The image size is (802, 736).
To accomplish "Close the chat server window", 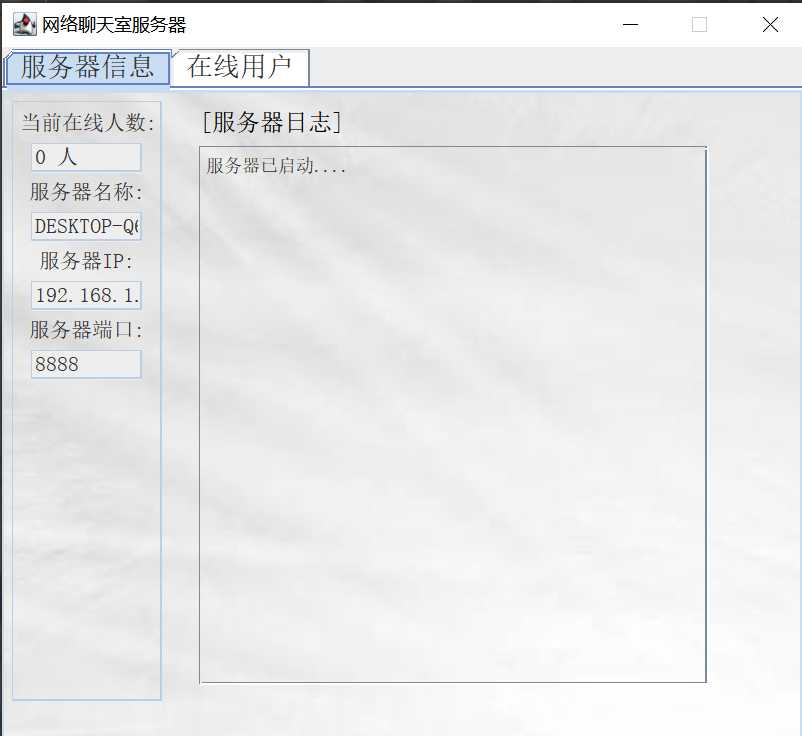I will [x=770, y=25].
